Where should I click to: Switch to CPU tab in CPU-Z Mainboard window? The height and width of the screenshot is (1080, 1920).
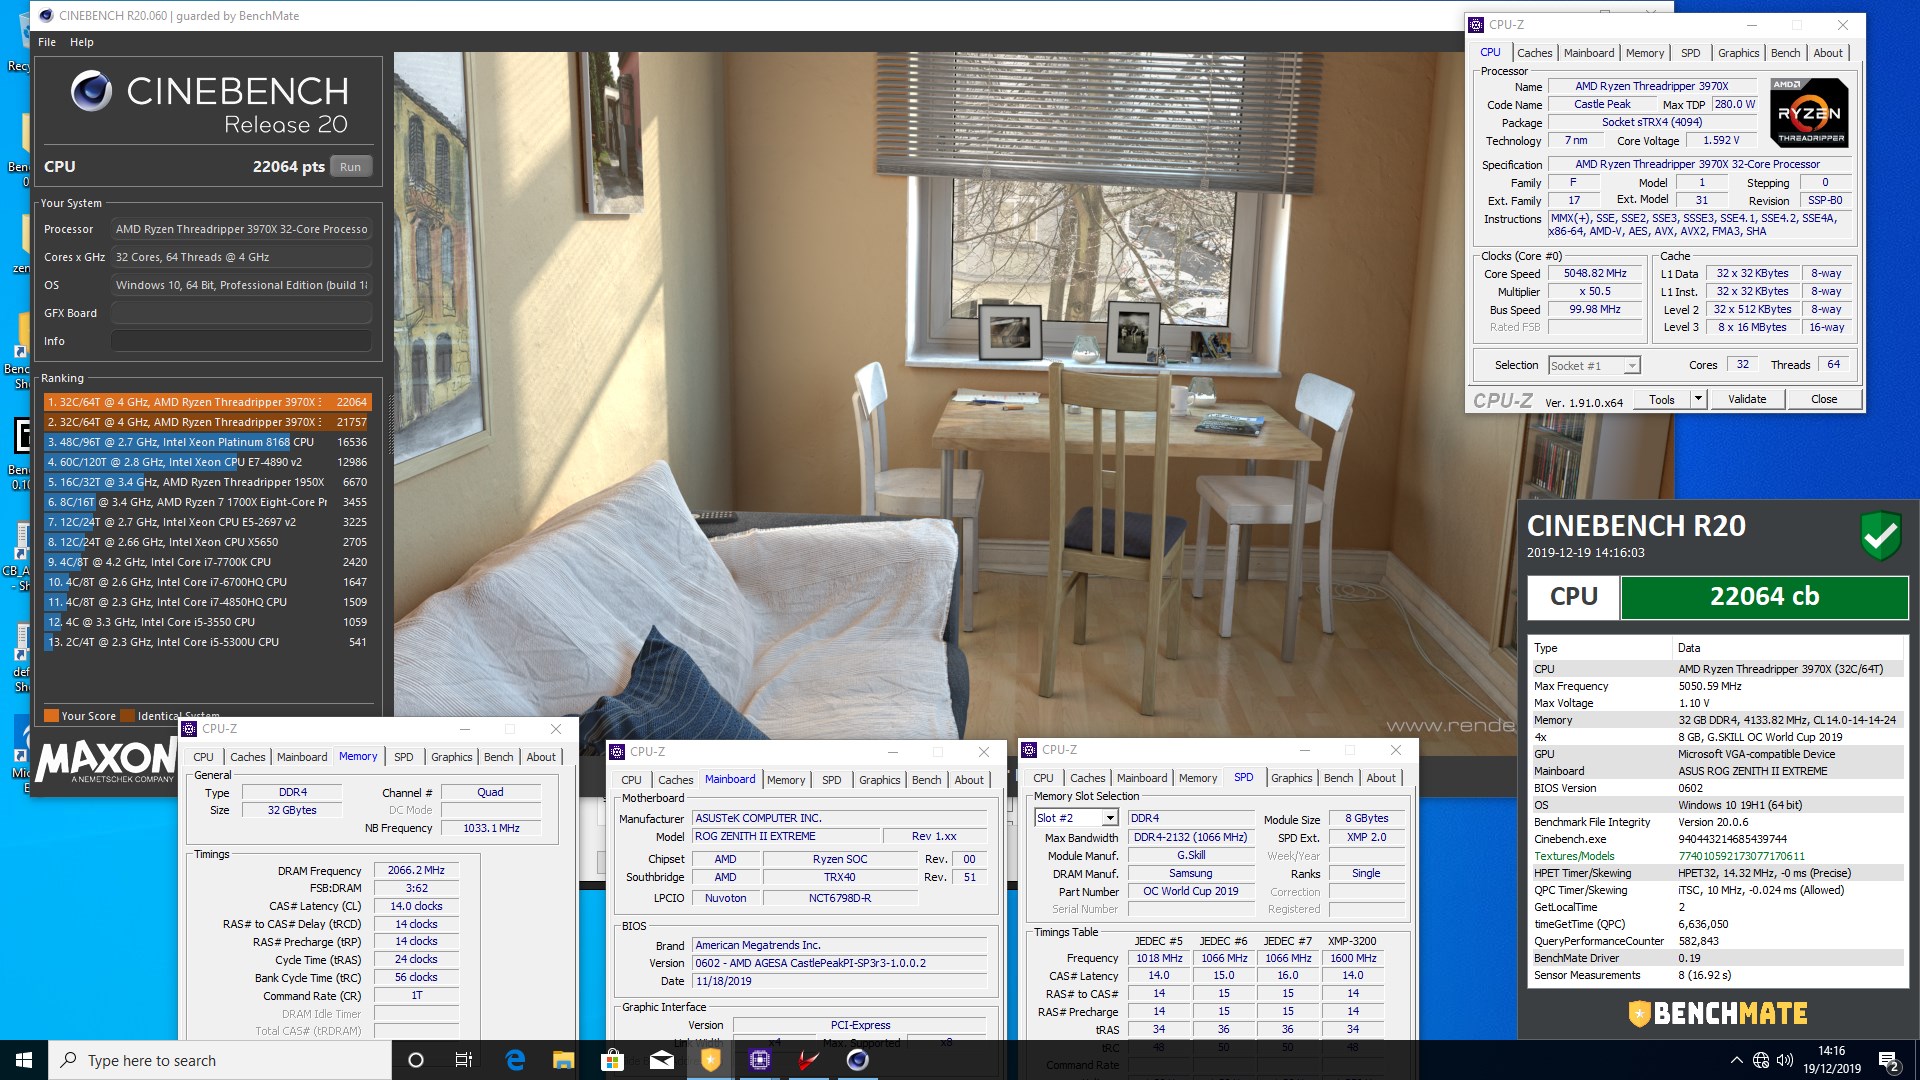631,780
